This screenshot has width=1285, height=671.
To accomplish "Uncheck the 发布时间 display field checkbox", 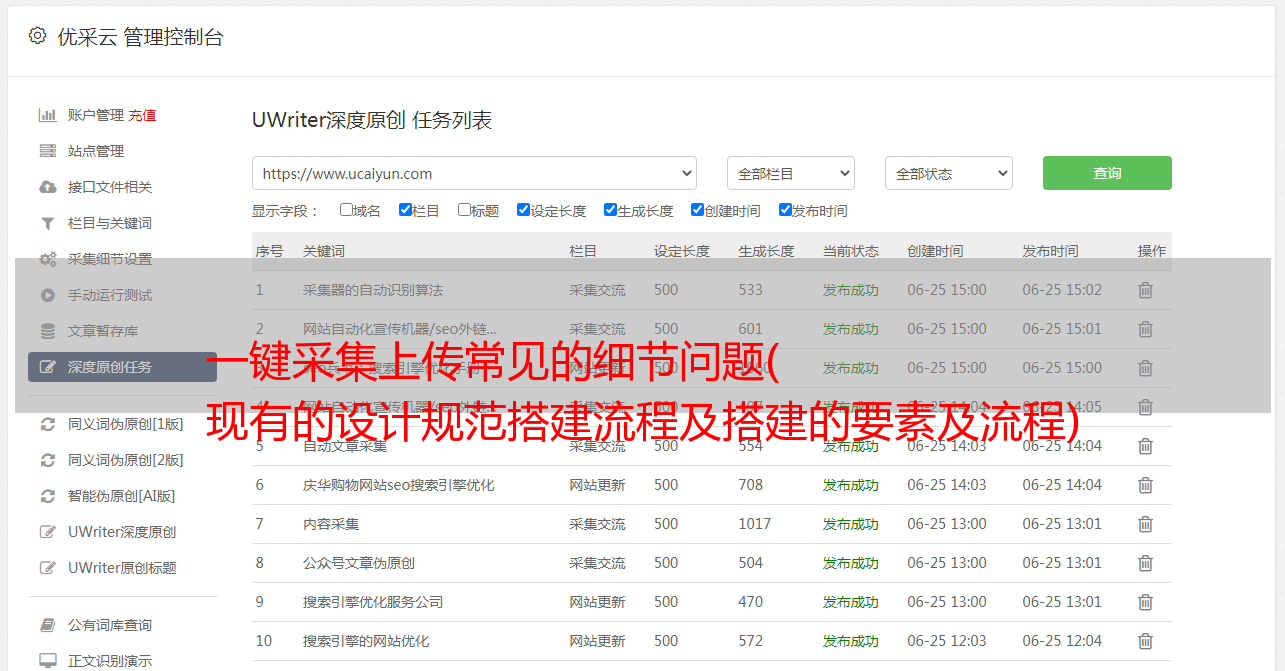I will tap(785, 210).
